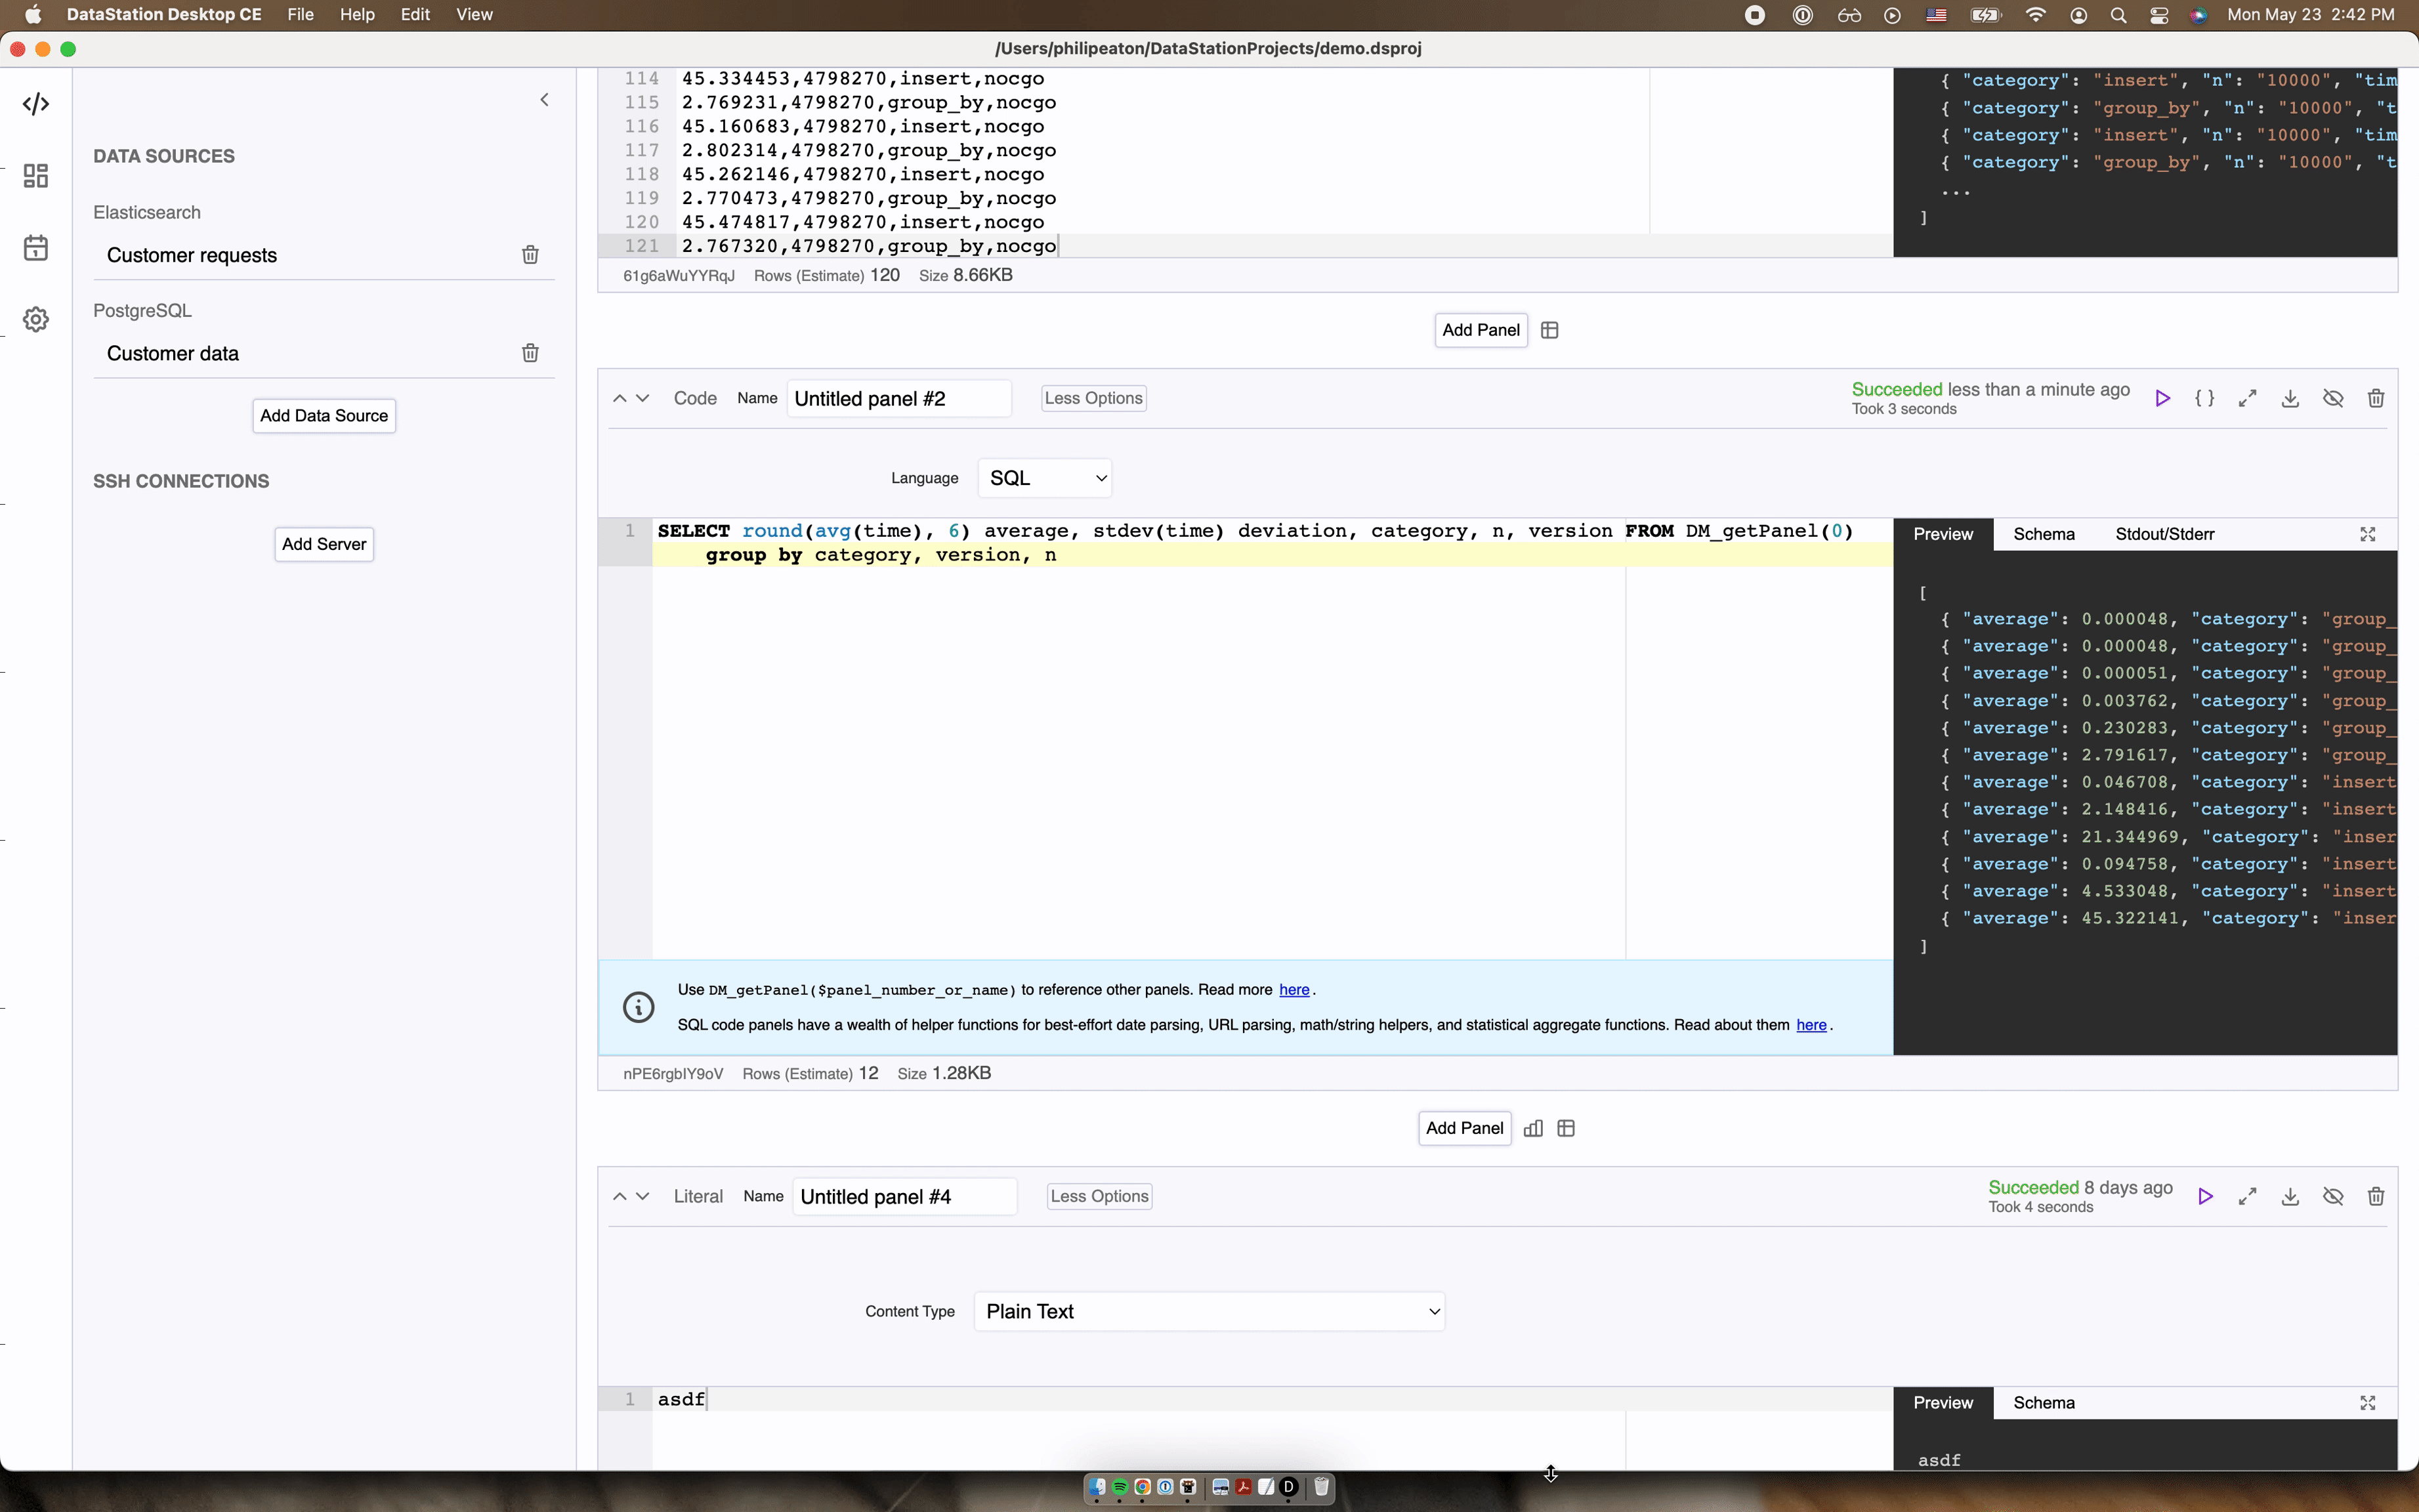Click the here link in SQL helper text
2419x1512 pixels.
(1811, 1024)
